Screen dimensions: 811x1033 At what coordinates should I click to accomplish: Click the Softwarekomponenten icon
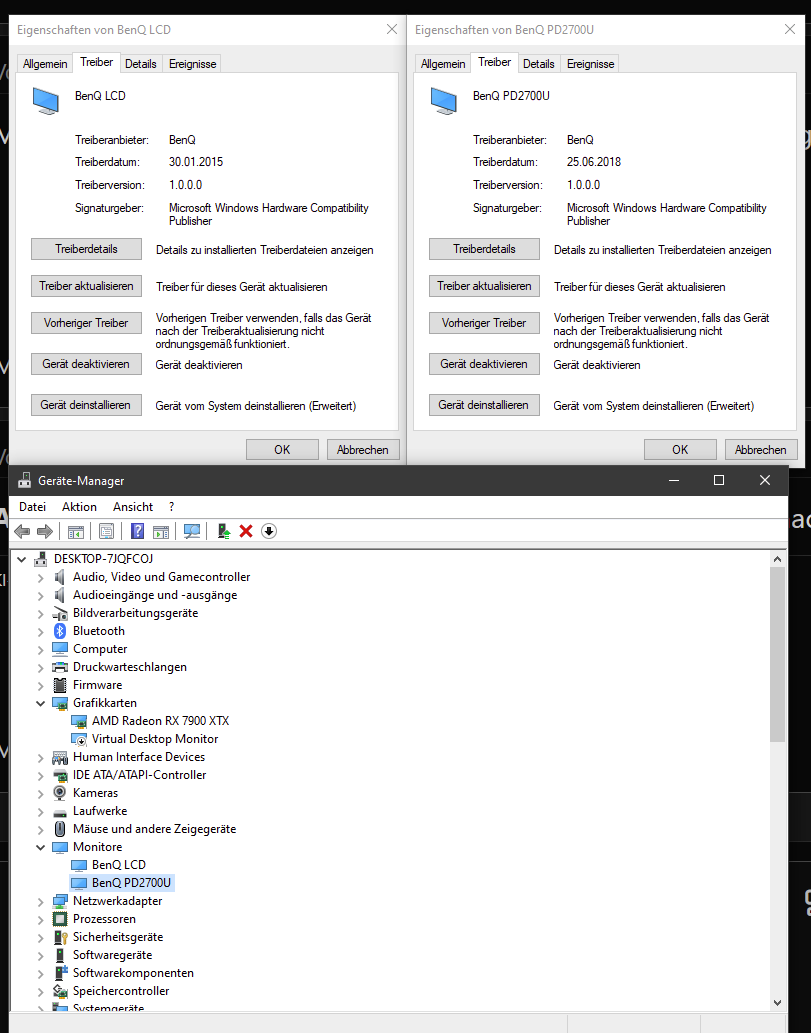coord(60,973)
